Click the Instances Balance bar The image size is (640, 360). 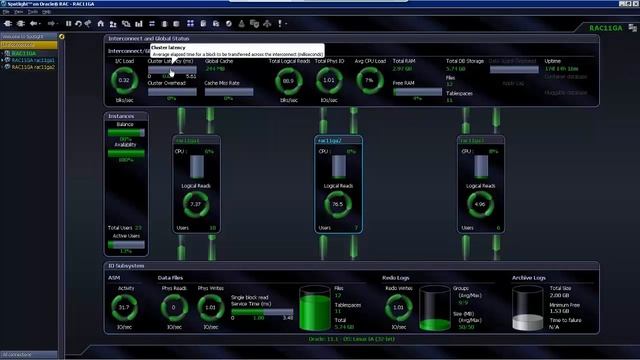pos(126,133)
